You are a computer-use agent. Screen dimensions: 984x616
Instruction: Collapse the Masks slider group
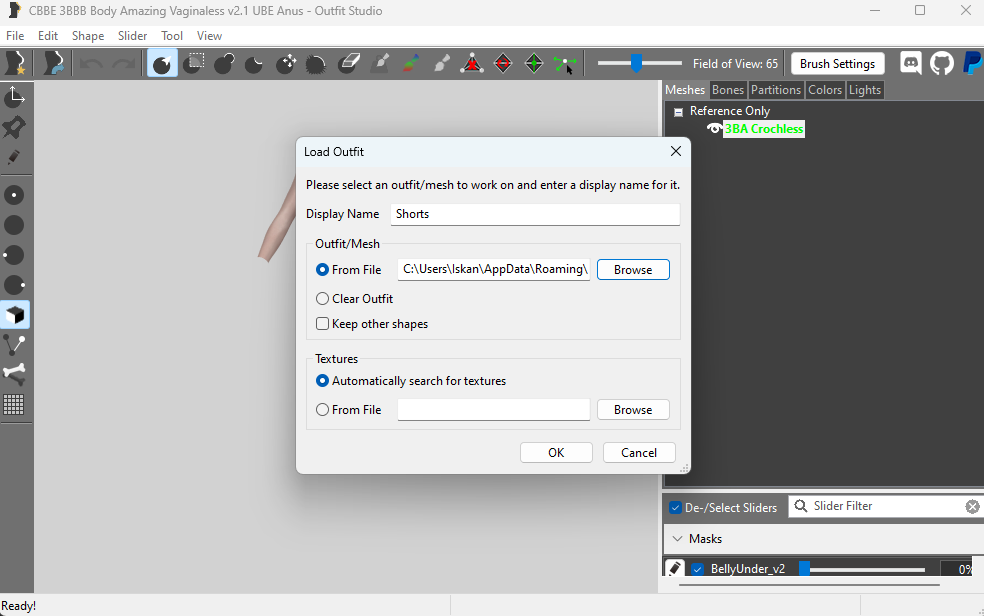pyautogui.click(x=677, y=539)
